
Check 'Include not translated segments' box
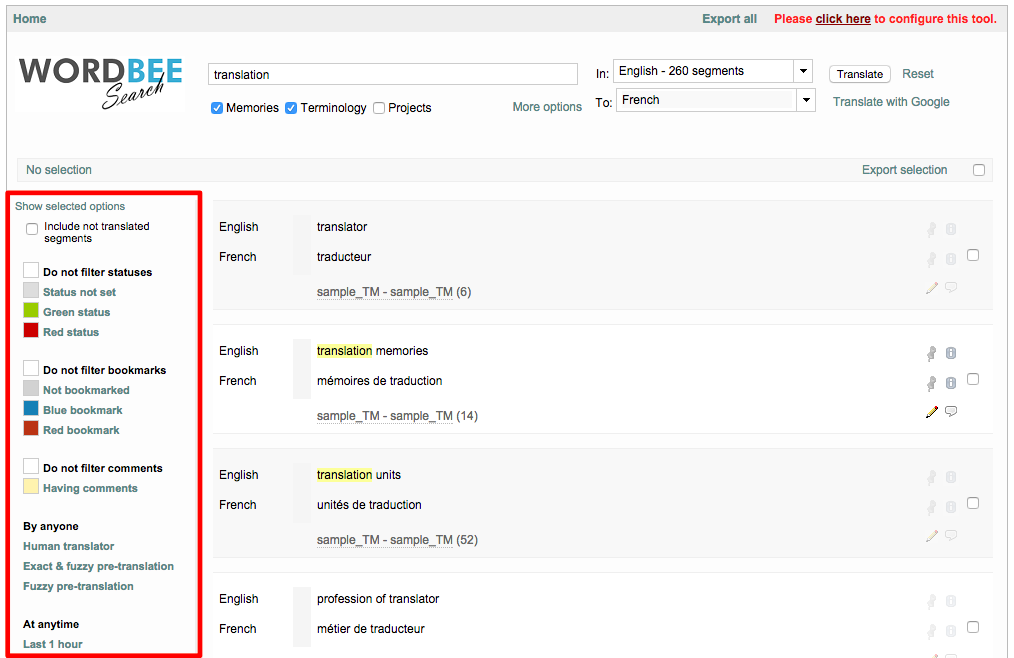pos(32,229)
